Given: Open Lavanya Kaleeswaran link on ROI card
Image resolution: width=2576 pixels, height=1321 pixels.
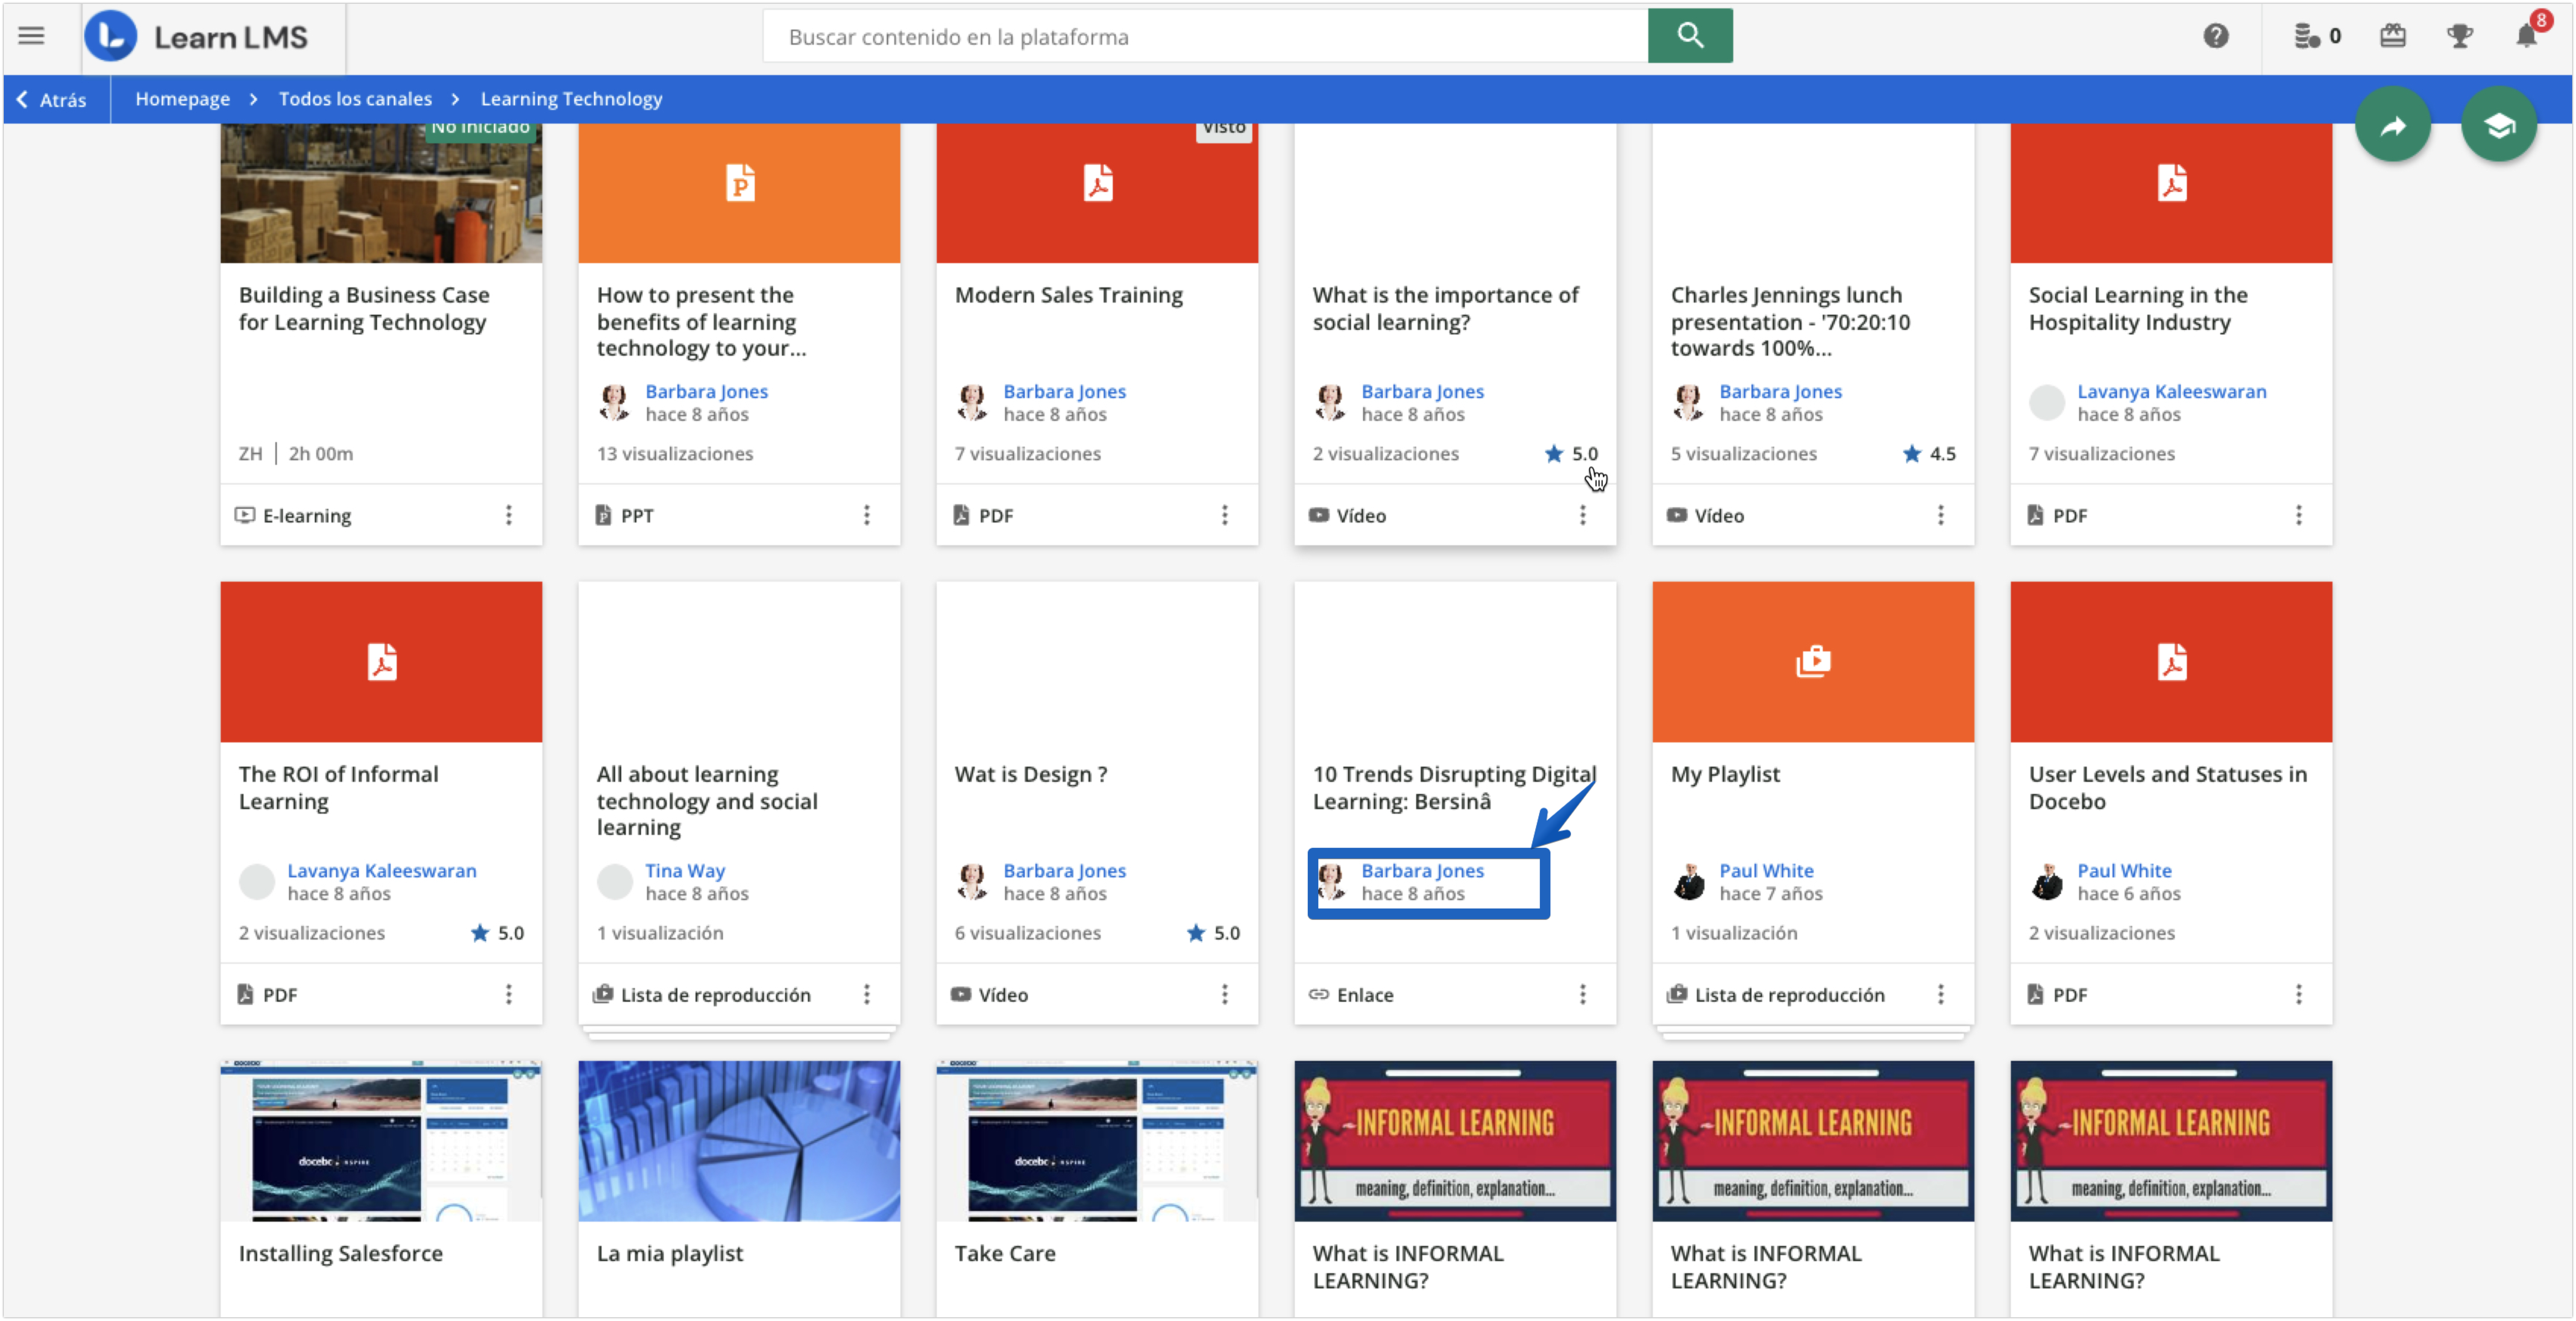Looking at the screenshot, I should pyautogui.click(x=381, y=870).
